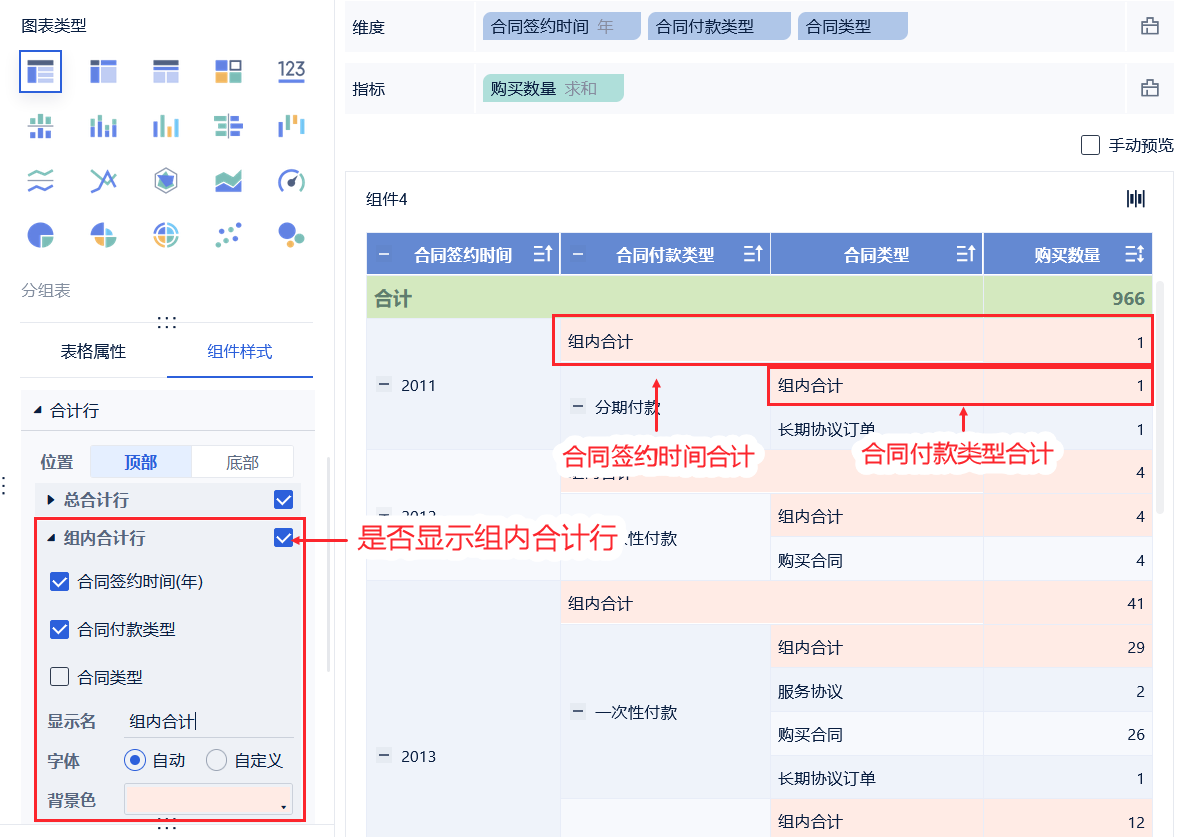
Task: Switch to the 表格属性 tab
Action: click(93, 352)
